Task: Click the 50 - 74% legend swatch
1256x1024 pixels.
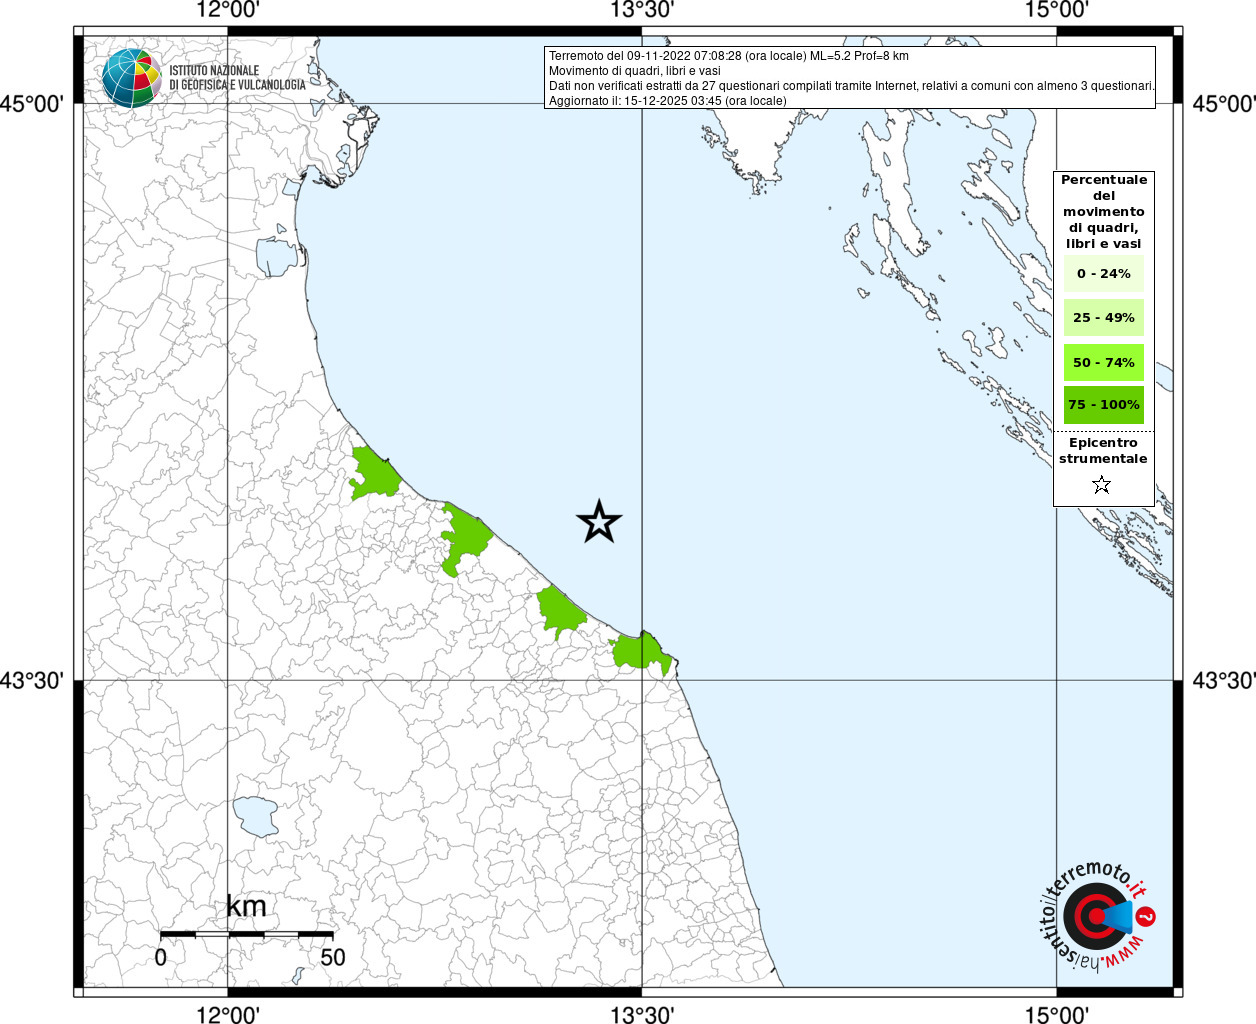Action: [1103, 362]
